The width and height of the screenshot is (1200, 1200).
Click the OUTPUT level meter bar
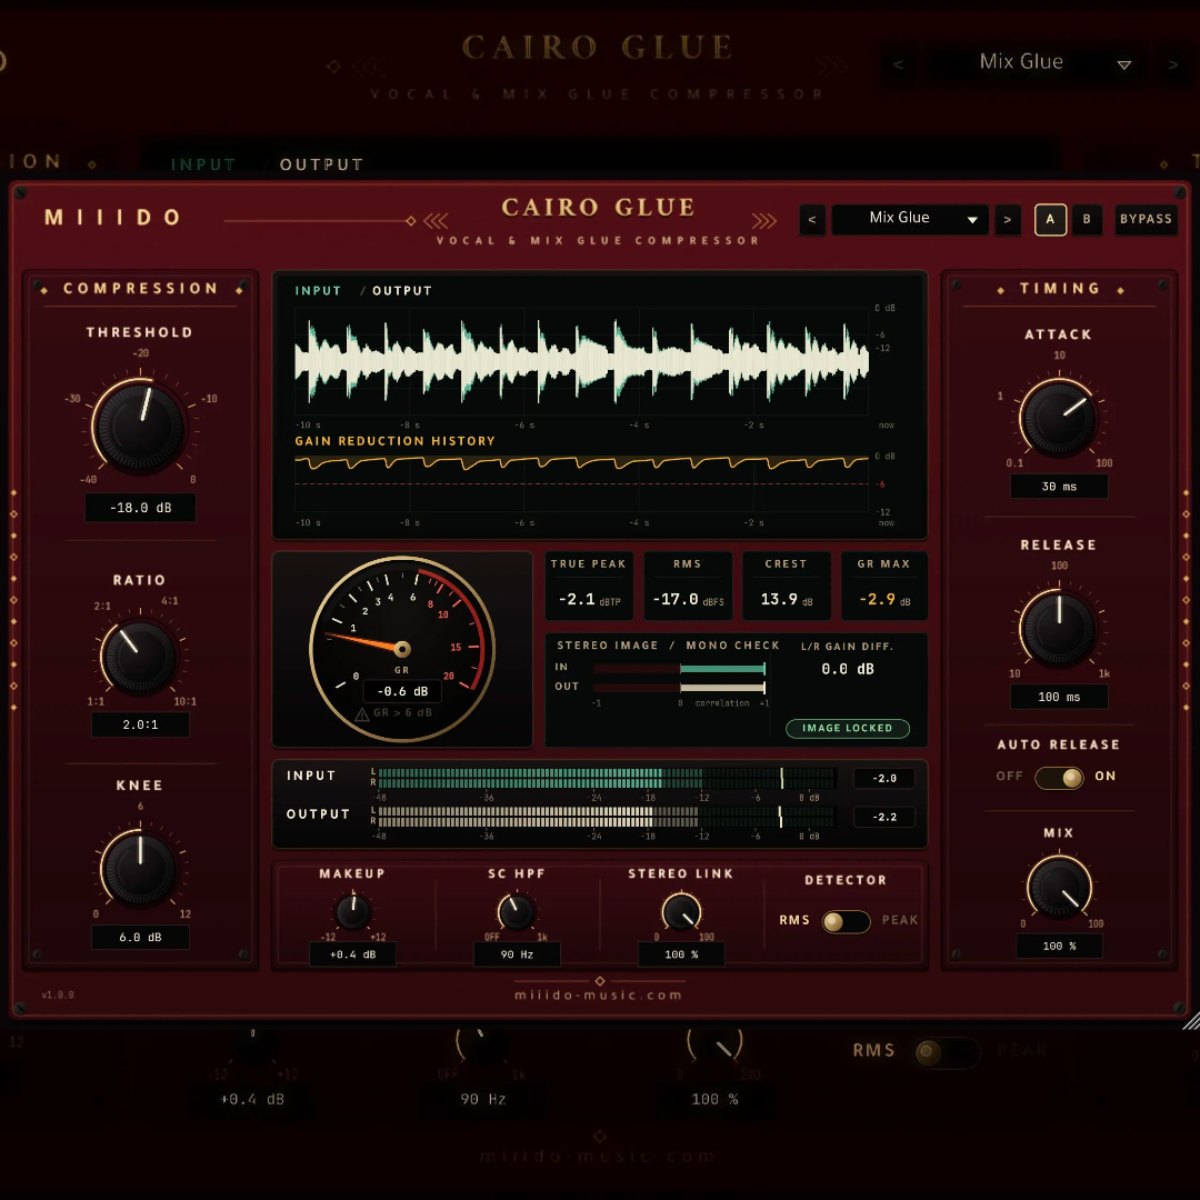[x=607, y=817]
